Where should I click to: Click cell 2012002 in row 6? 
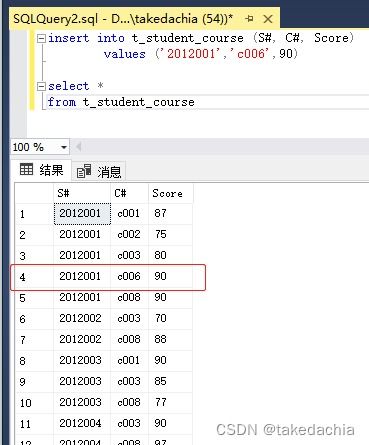(x=82, y=319)
